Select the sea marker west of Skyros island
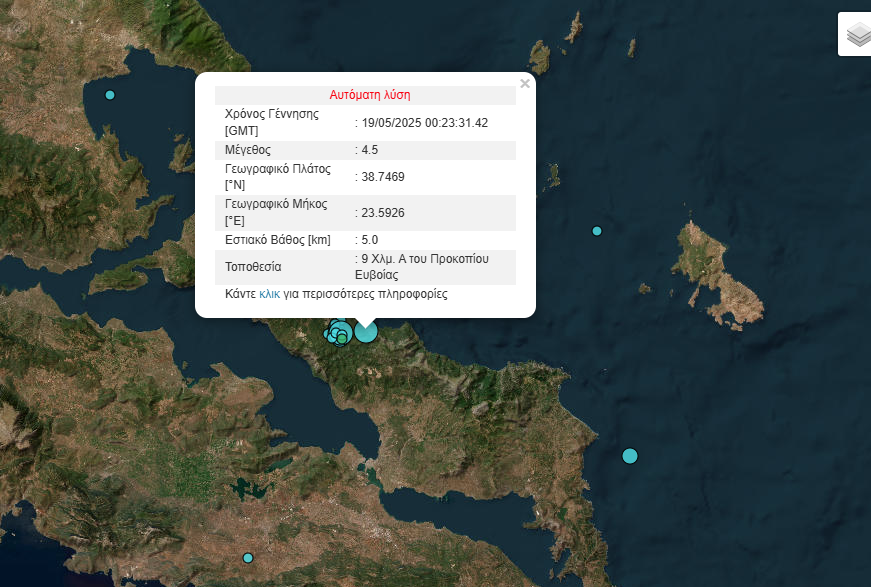 pyautogui.click(x=597, y=231)
